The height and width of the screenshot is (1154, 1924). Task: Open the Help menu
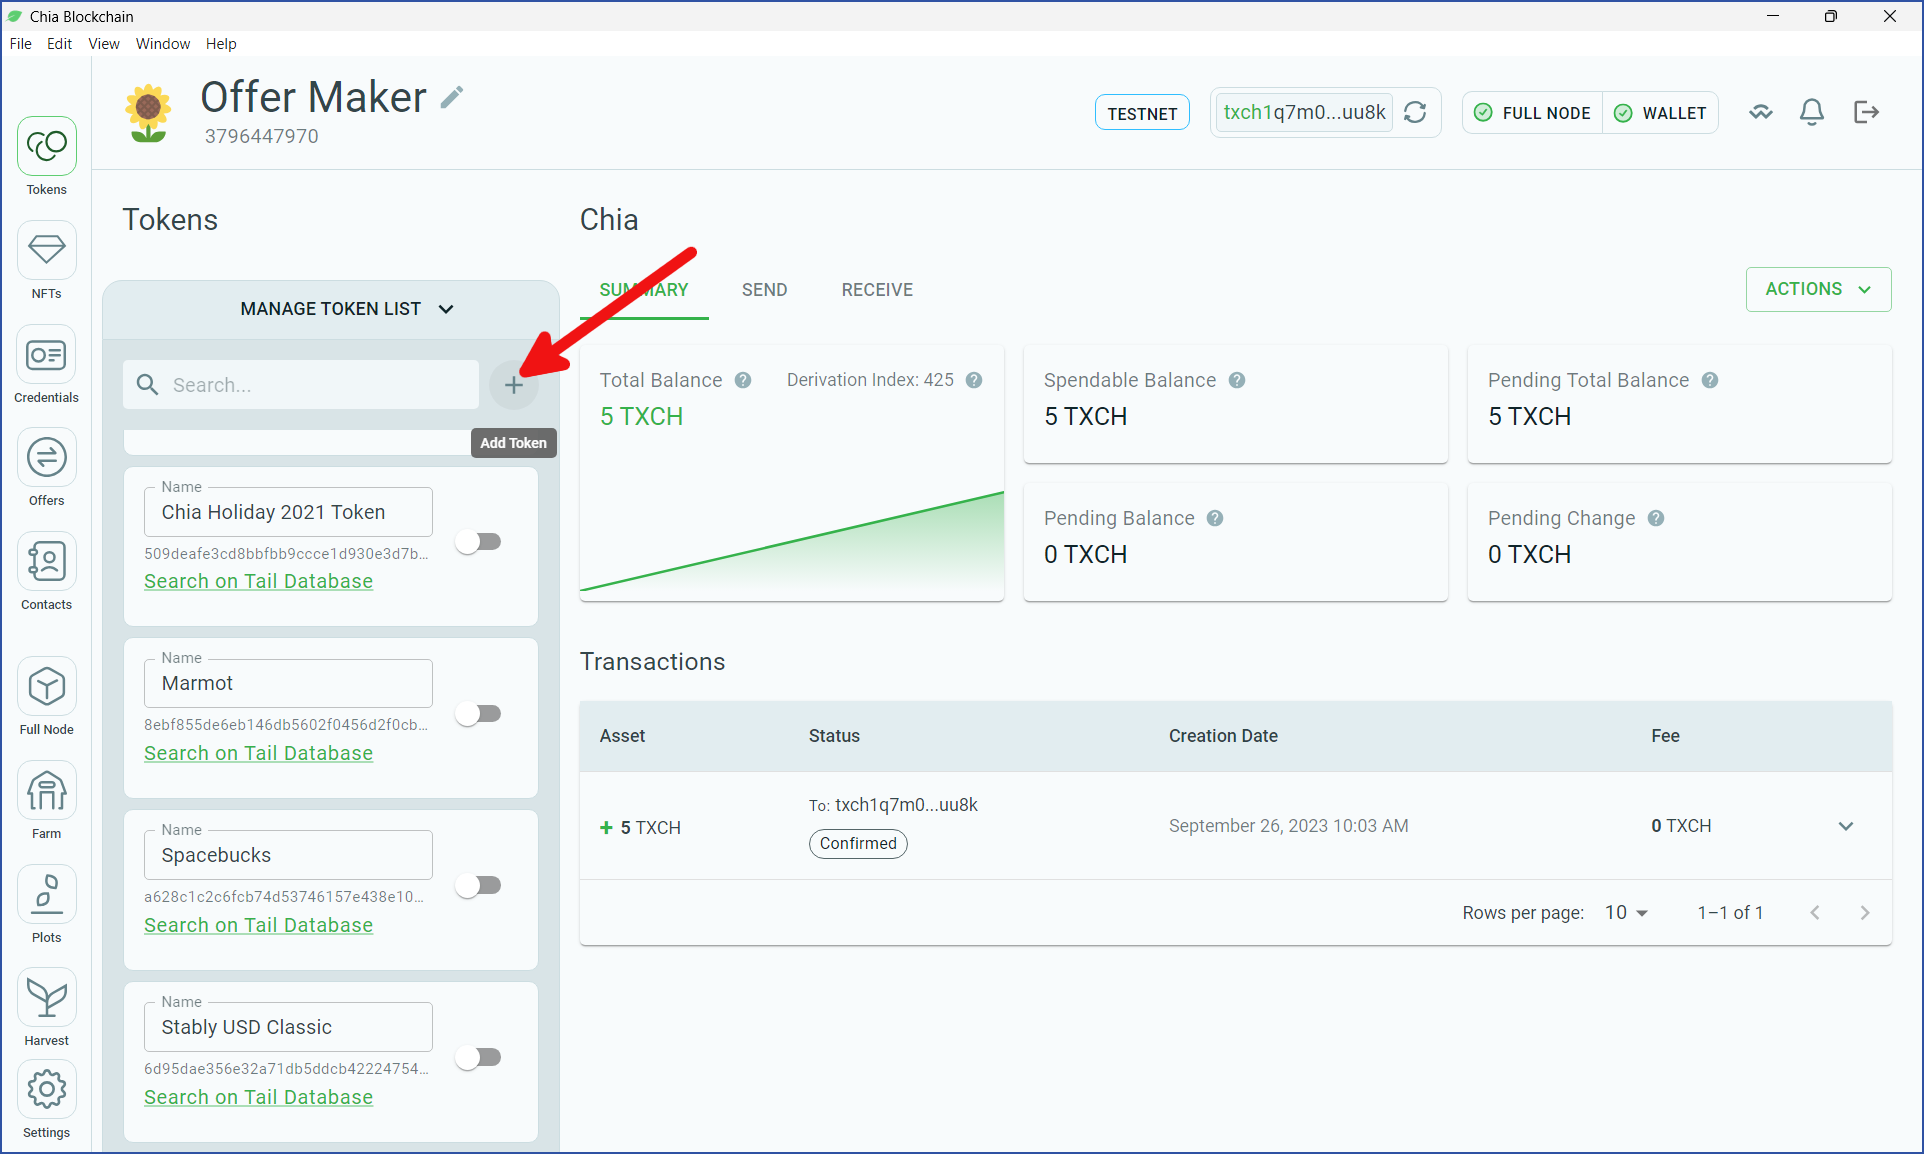[221, 44]
